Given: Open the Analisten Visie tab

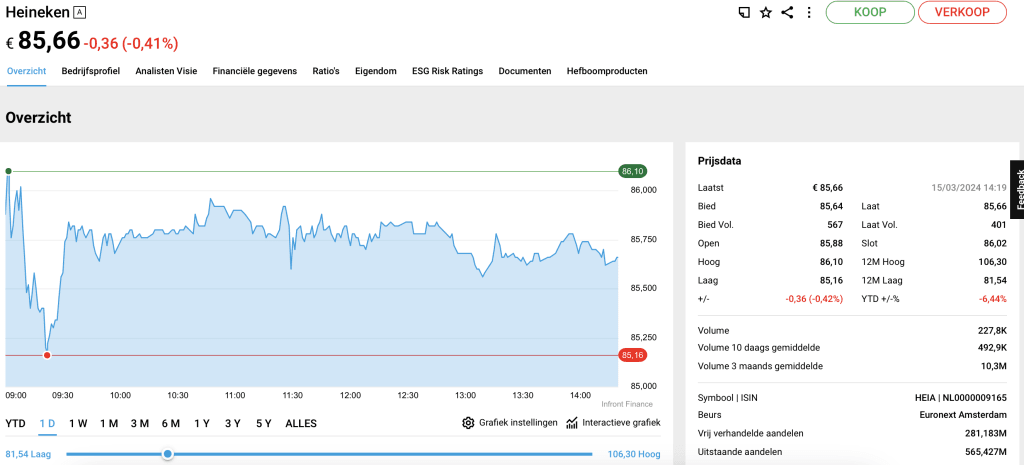Looking at the screenshot, I should 166,71.
